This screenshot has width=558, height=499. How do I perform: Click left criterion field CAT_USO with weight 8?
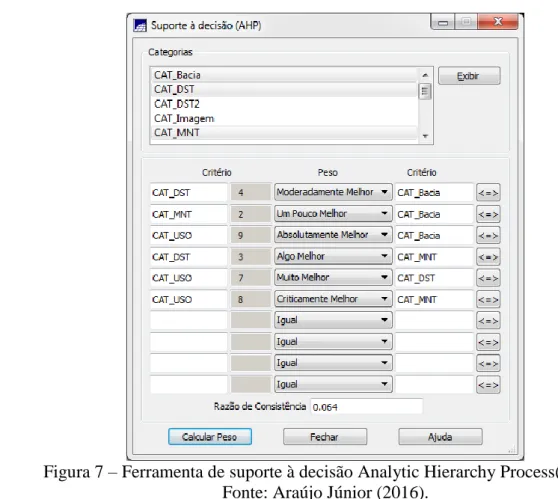click(189, 299)
